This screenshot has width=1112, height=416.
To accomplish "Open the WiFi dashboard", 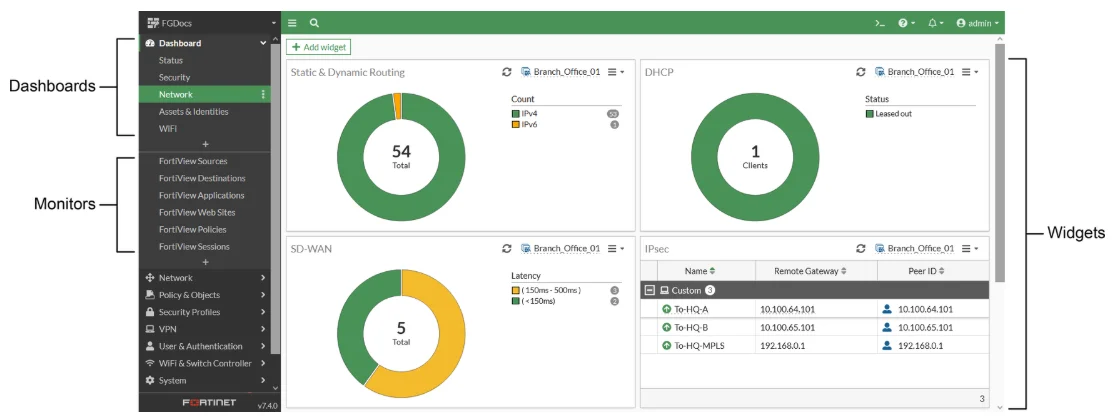I will 167,128.
